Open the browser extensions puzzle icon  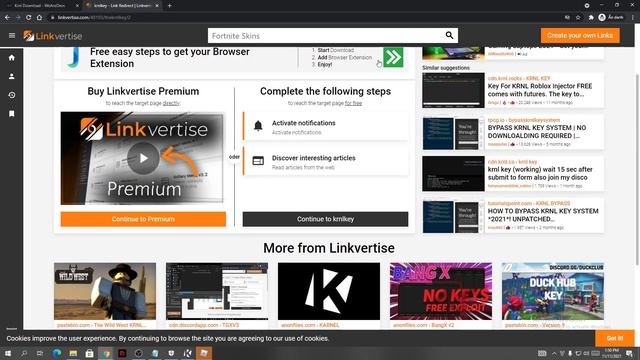591,18
